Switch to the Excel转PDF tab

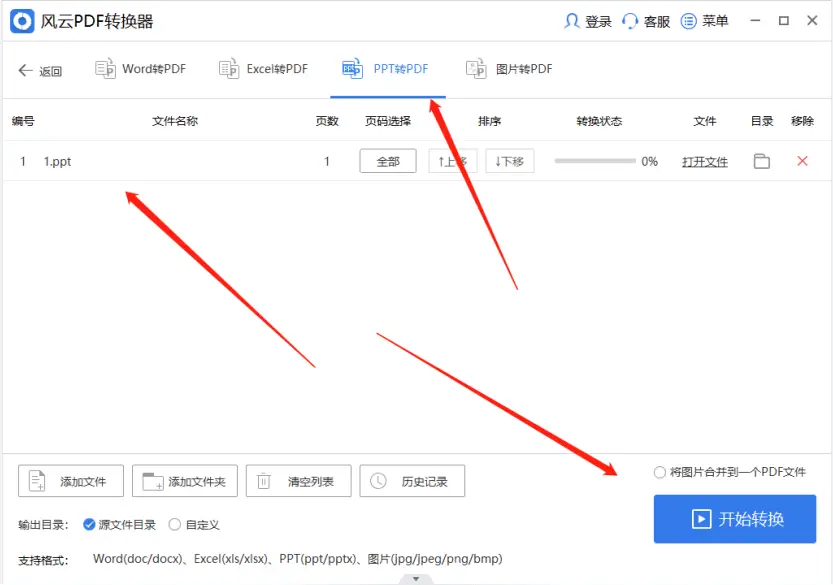[264, 69]
